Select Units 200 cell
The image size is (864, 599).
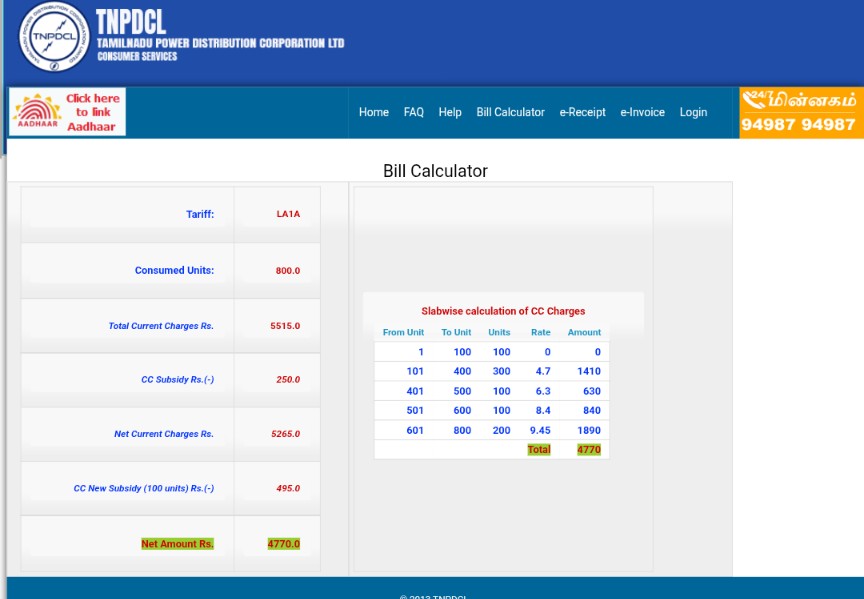point(501,430)
